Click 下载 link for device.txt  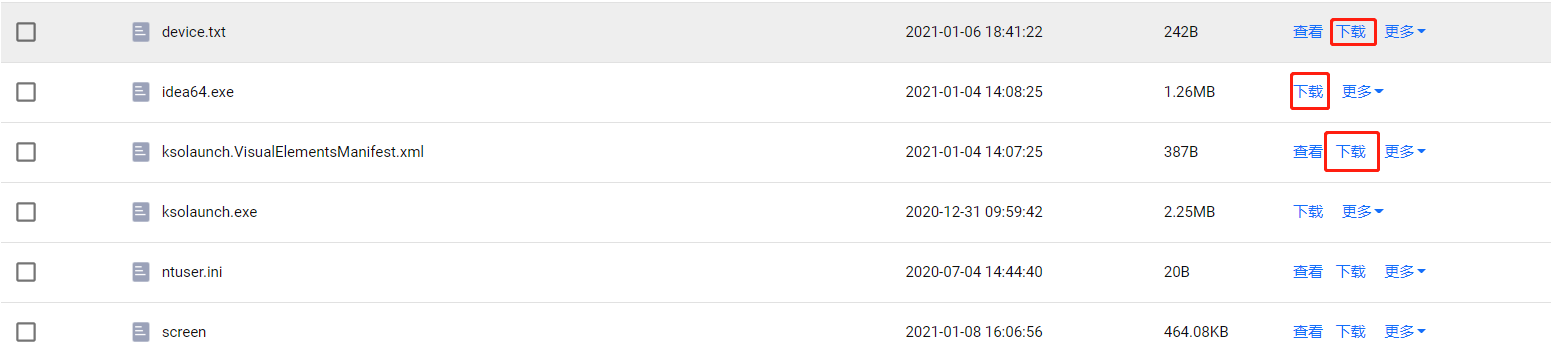1351,32
